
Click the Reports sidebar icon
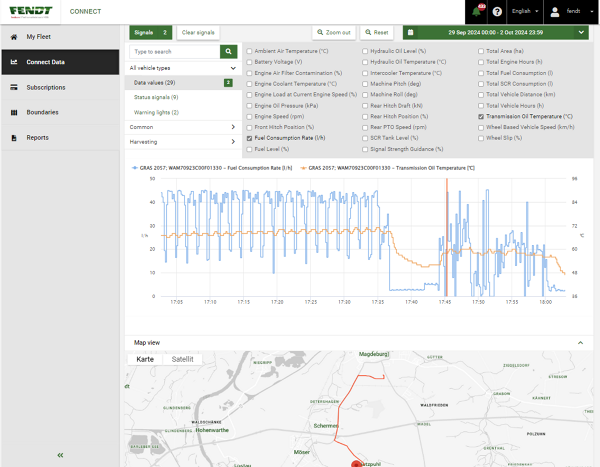(x=13, y=138)
